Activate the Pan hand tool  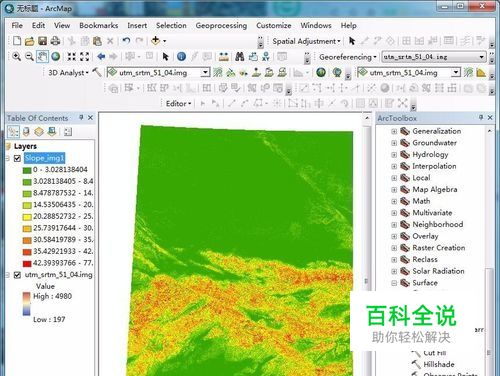point(42,57)
